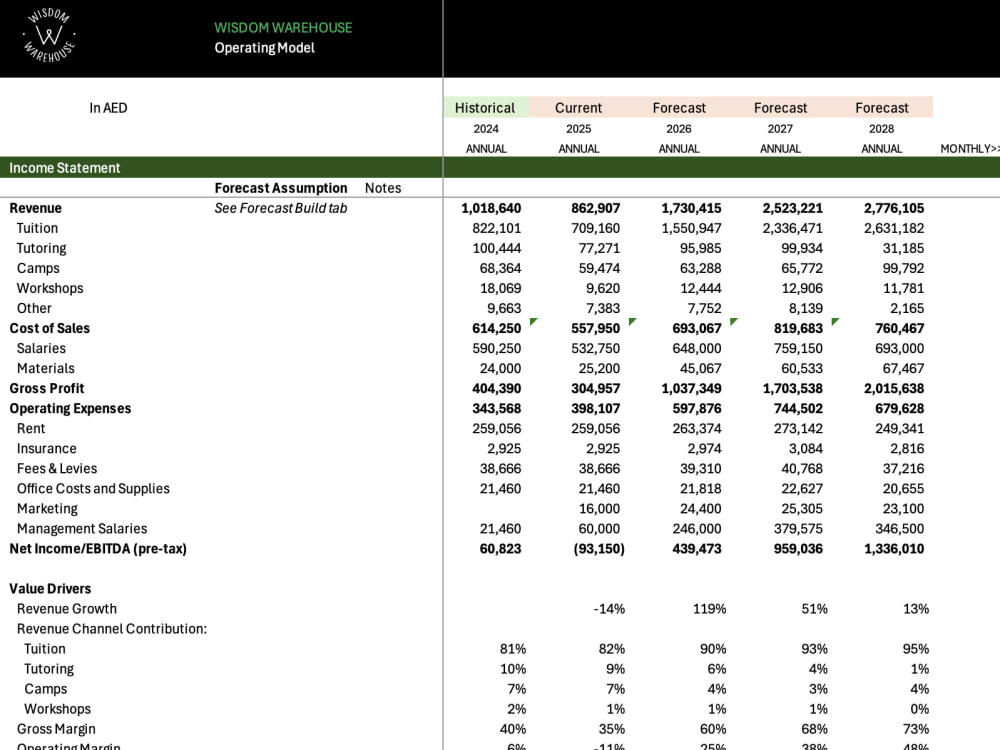This screenshot has height=750, width=1000.
Task: Click the Tutoring revenue row label
Action: (x=41, y=248)
